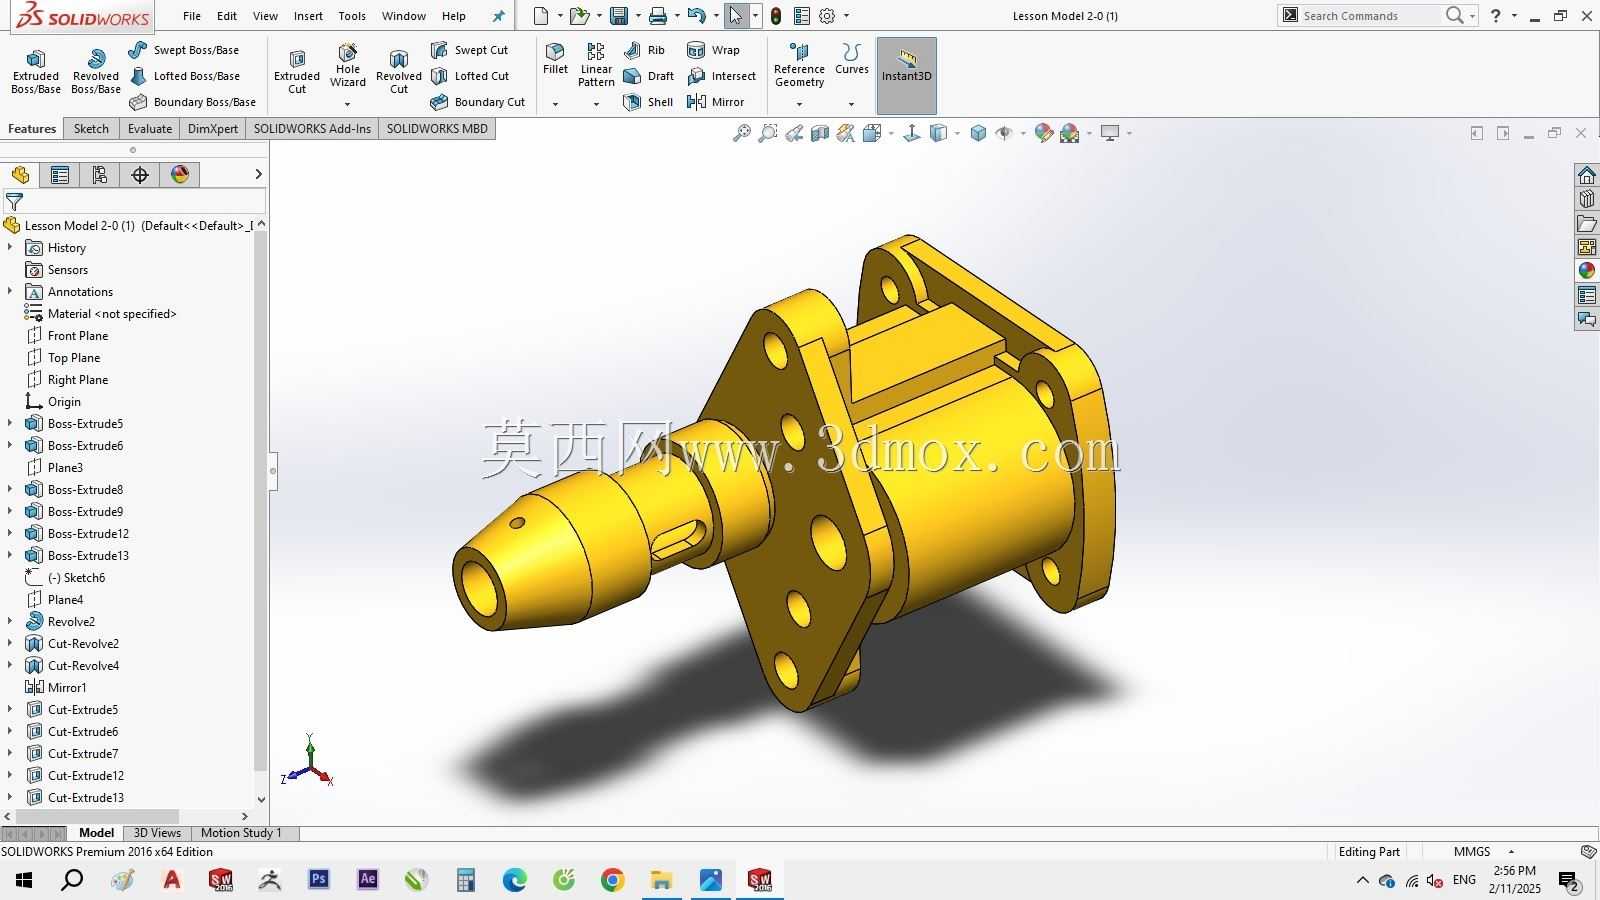Select the Revolved Boss/Base tool
The height and width of the screenshot is (900, 1600).
(x=96, y=72)
